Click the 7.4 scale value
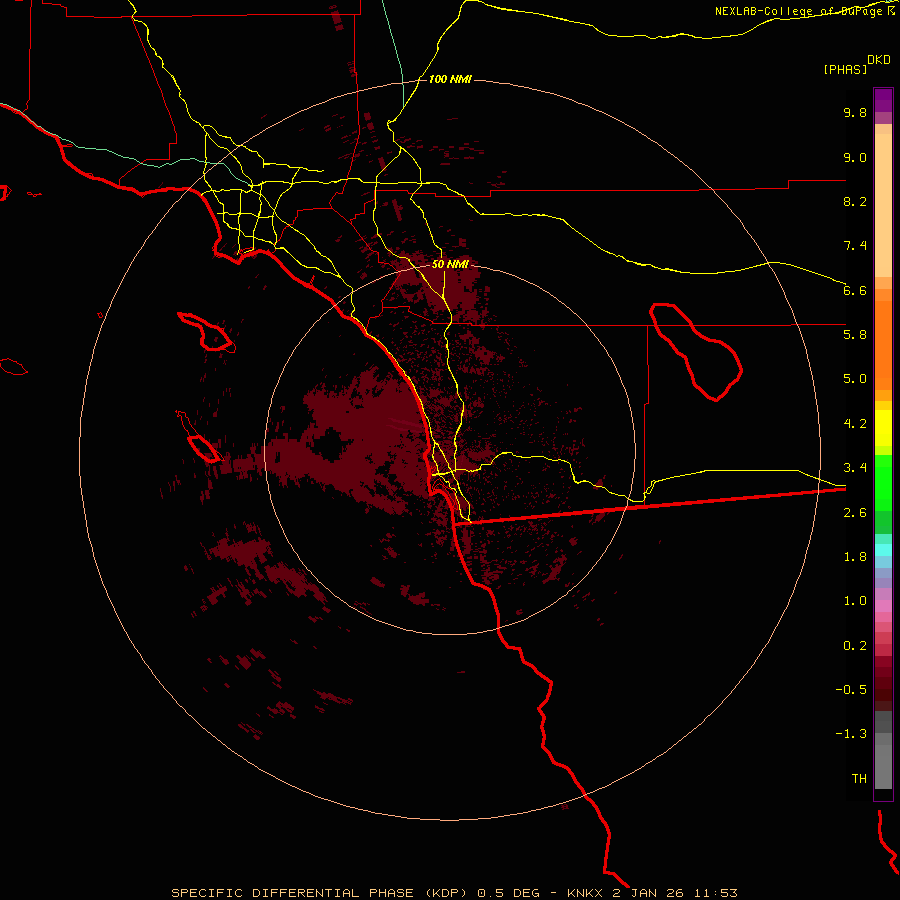 [855, 246]
